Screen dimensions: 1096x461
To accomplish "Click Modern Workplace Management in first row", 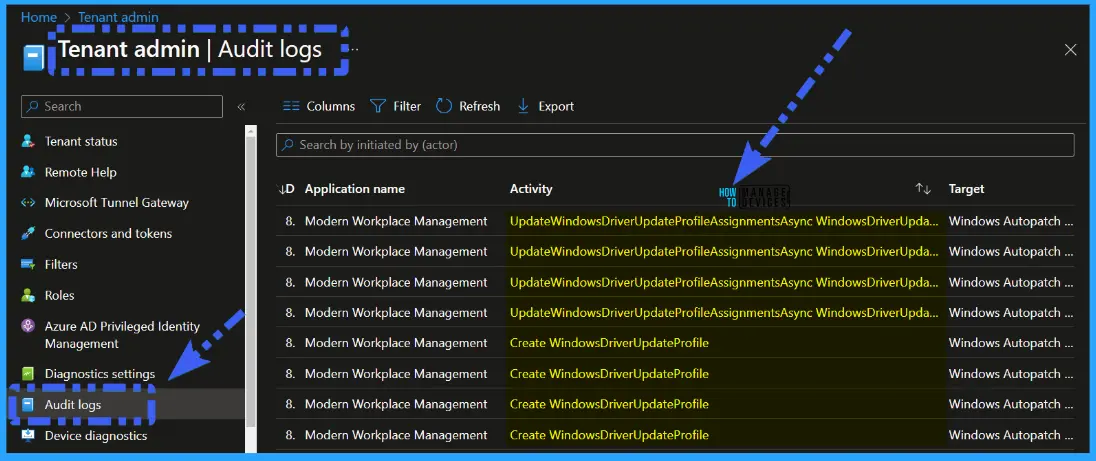I will [x=396, y=221].
